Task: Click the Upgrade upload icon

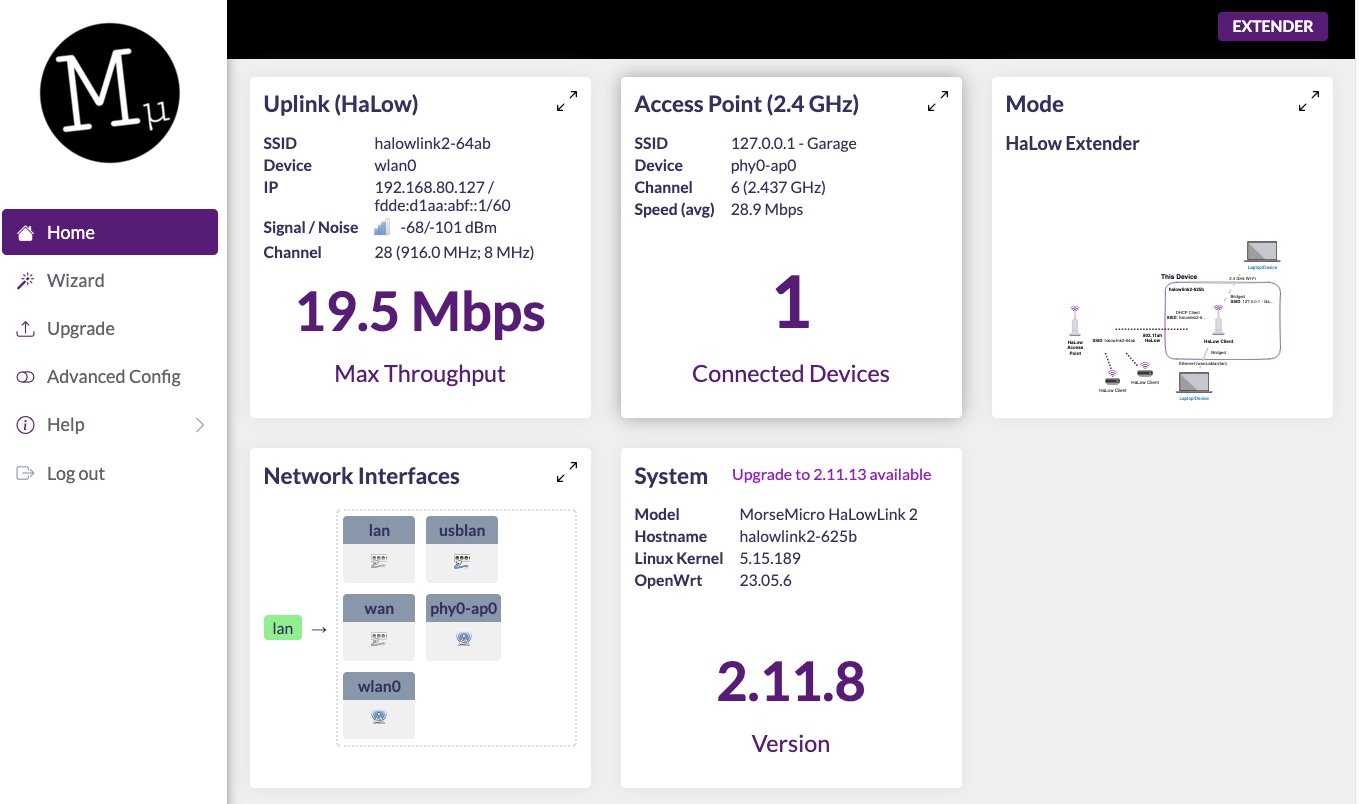Action: pyautogui.click(x=26, y=329)
